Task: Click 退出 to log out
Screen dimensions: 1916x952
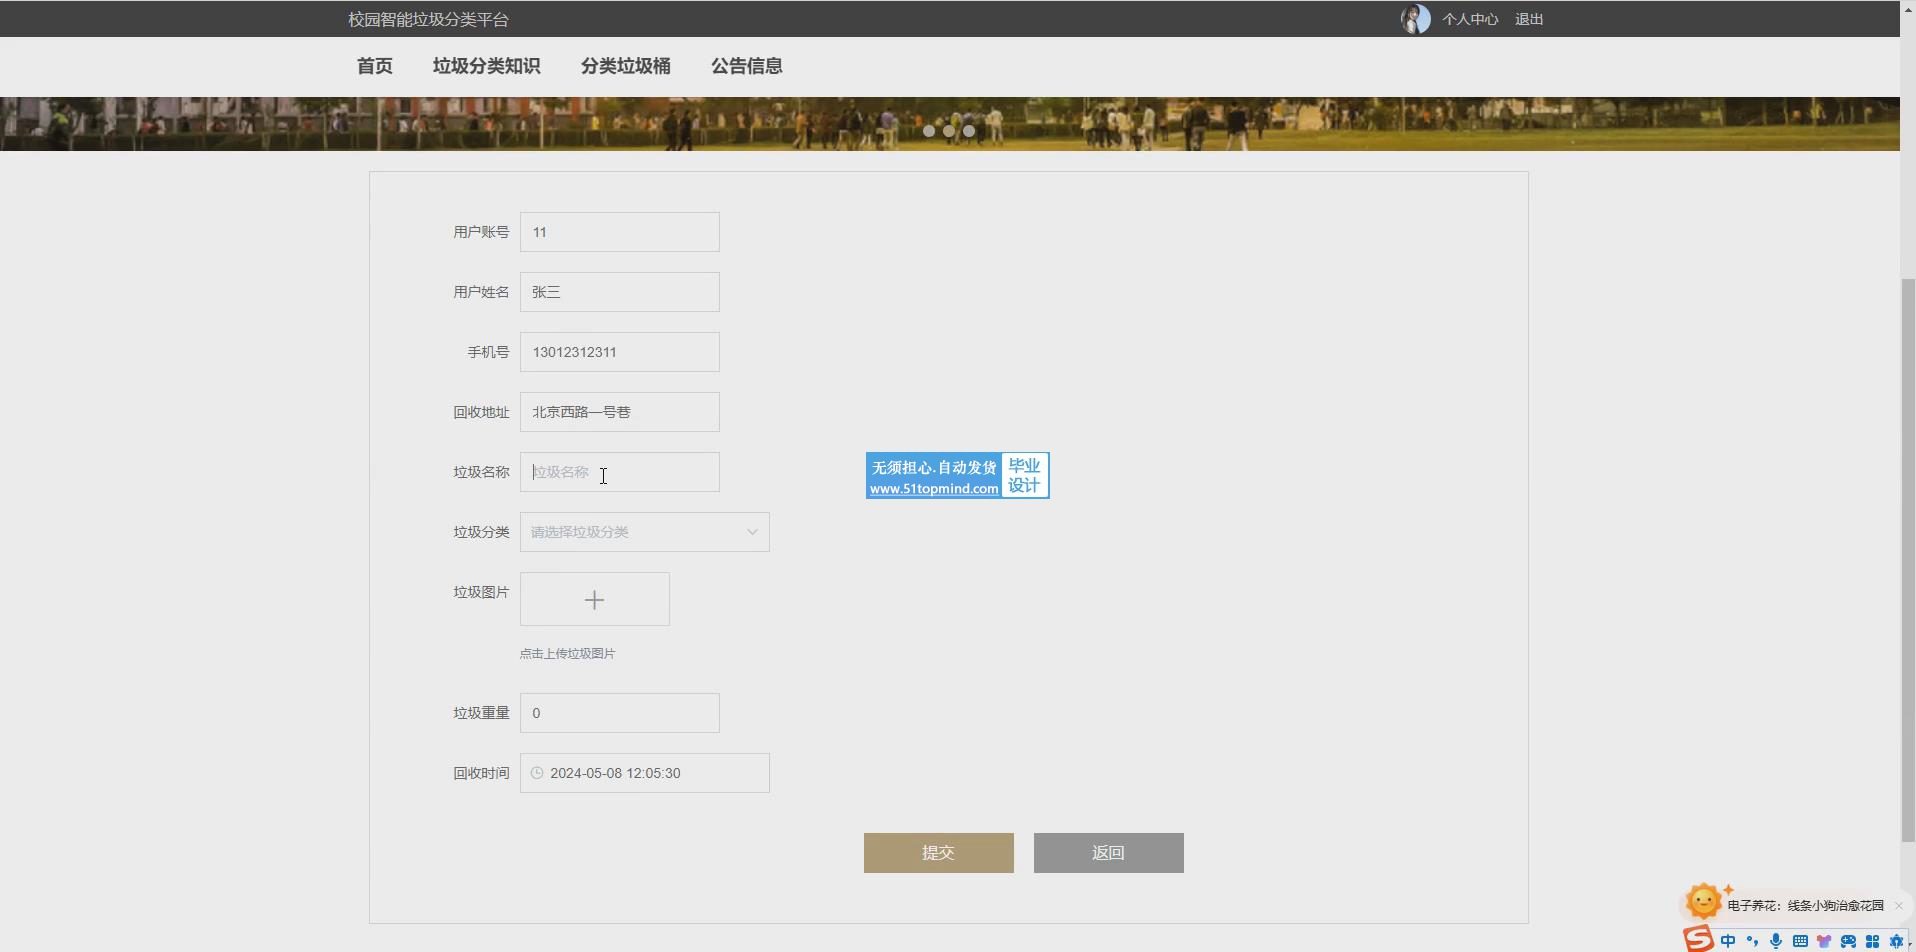Action: click(1529, 19)
